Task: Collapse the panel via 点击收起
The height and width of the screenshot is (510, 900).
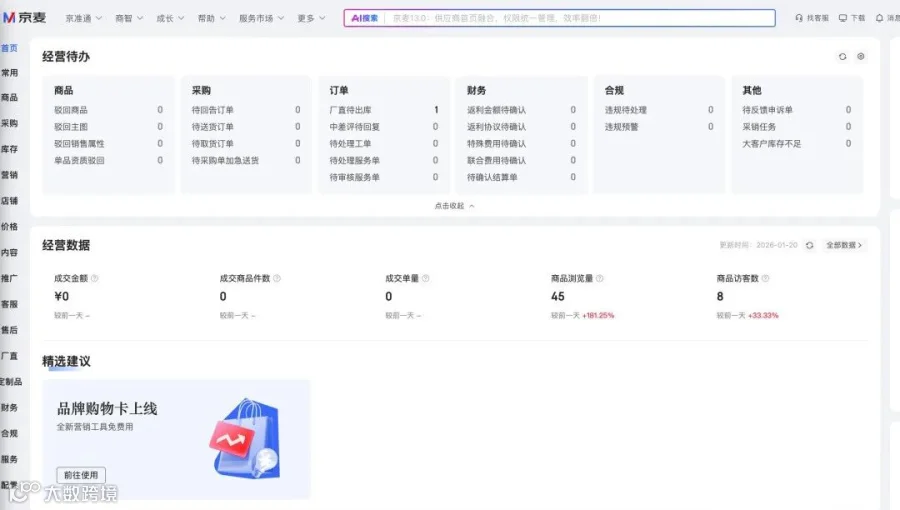Action: [454, 205]
